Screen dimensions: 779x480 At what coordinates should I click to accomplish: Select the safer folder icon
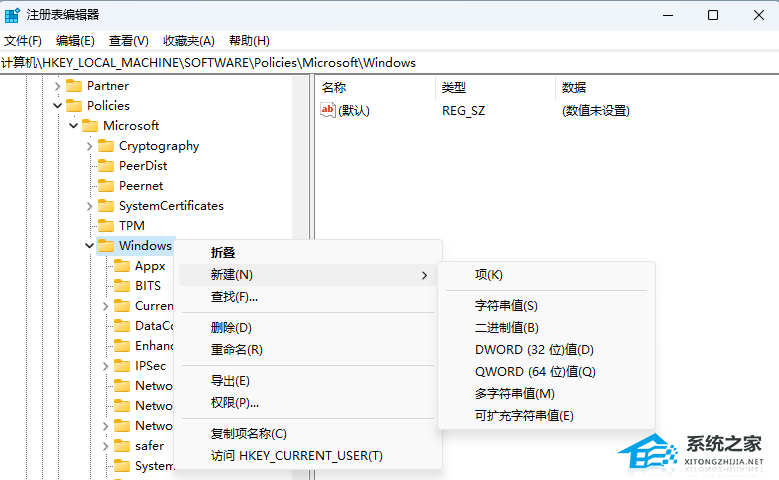click(x=122, y=446)
